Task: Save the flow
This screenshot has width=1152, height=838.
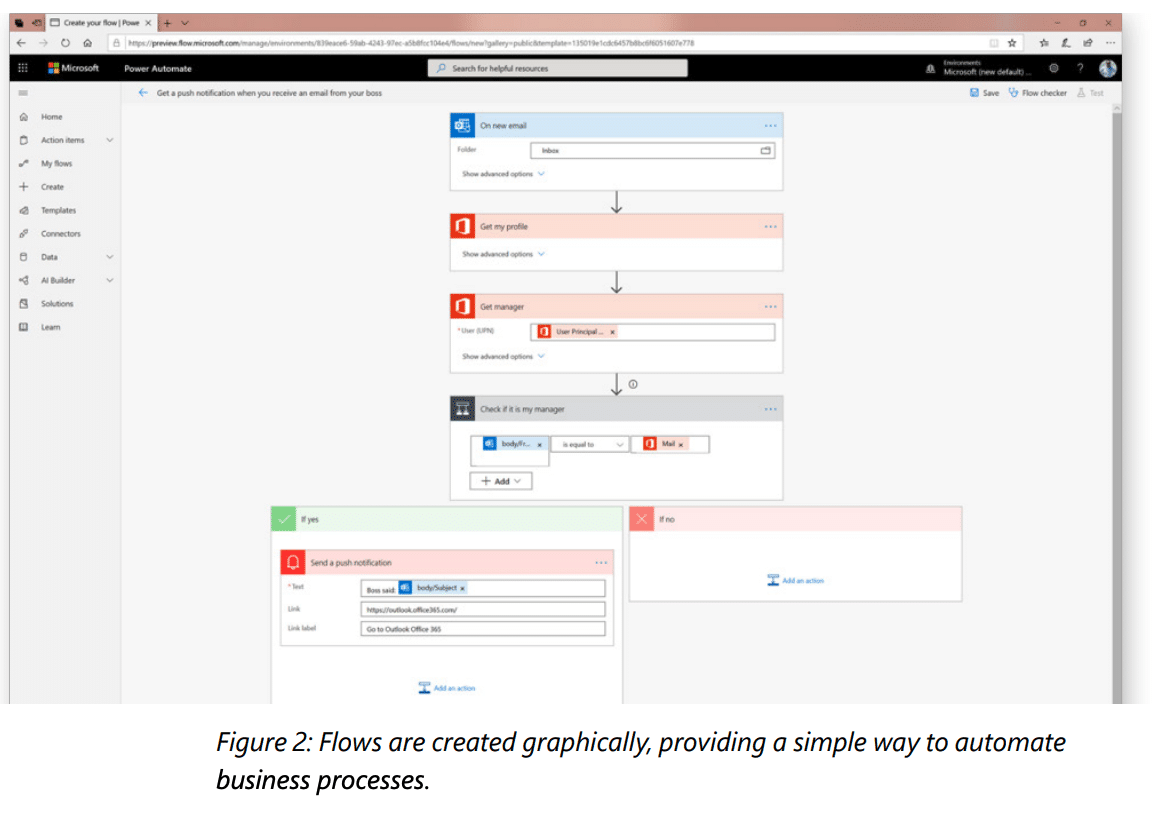Action: pos(984,93)
